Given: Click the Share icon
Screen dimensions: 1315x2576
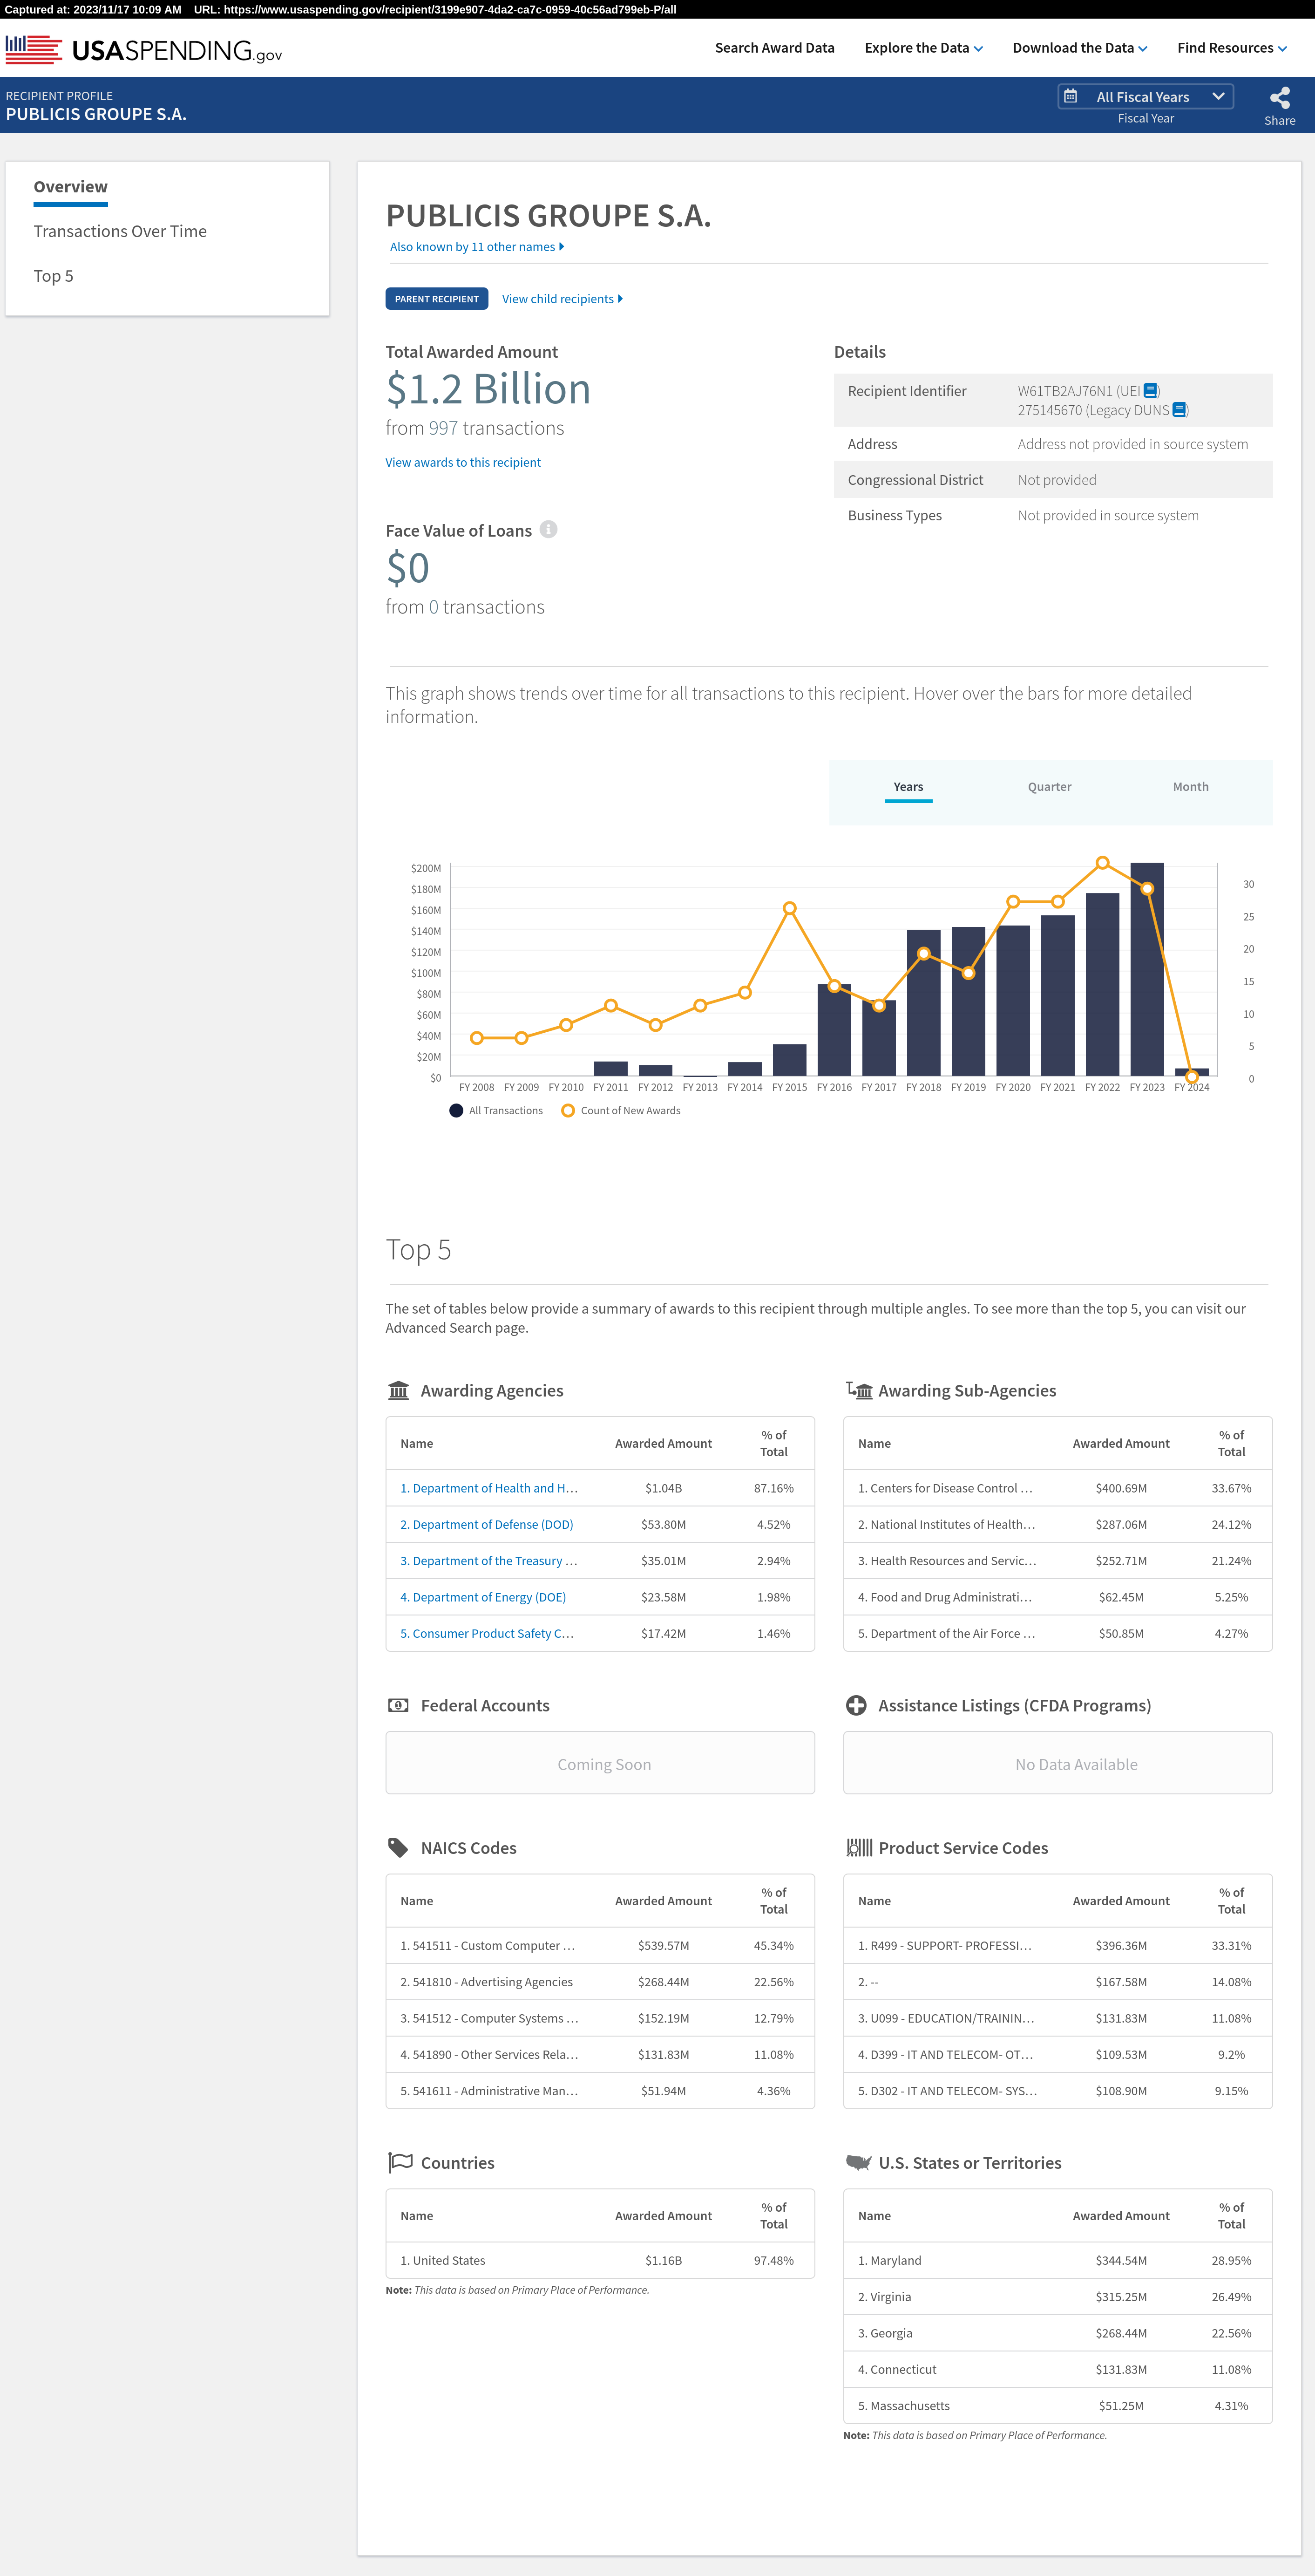Looking at the screenshot, I should [x=1279, y=98].
